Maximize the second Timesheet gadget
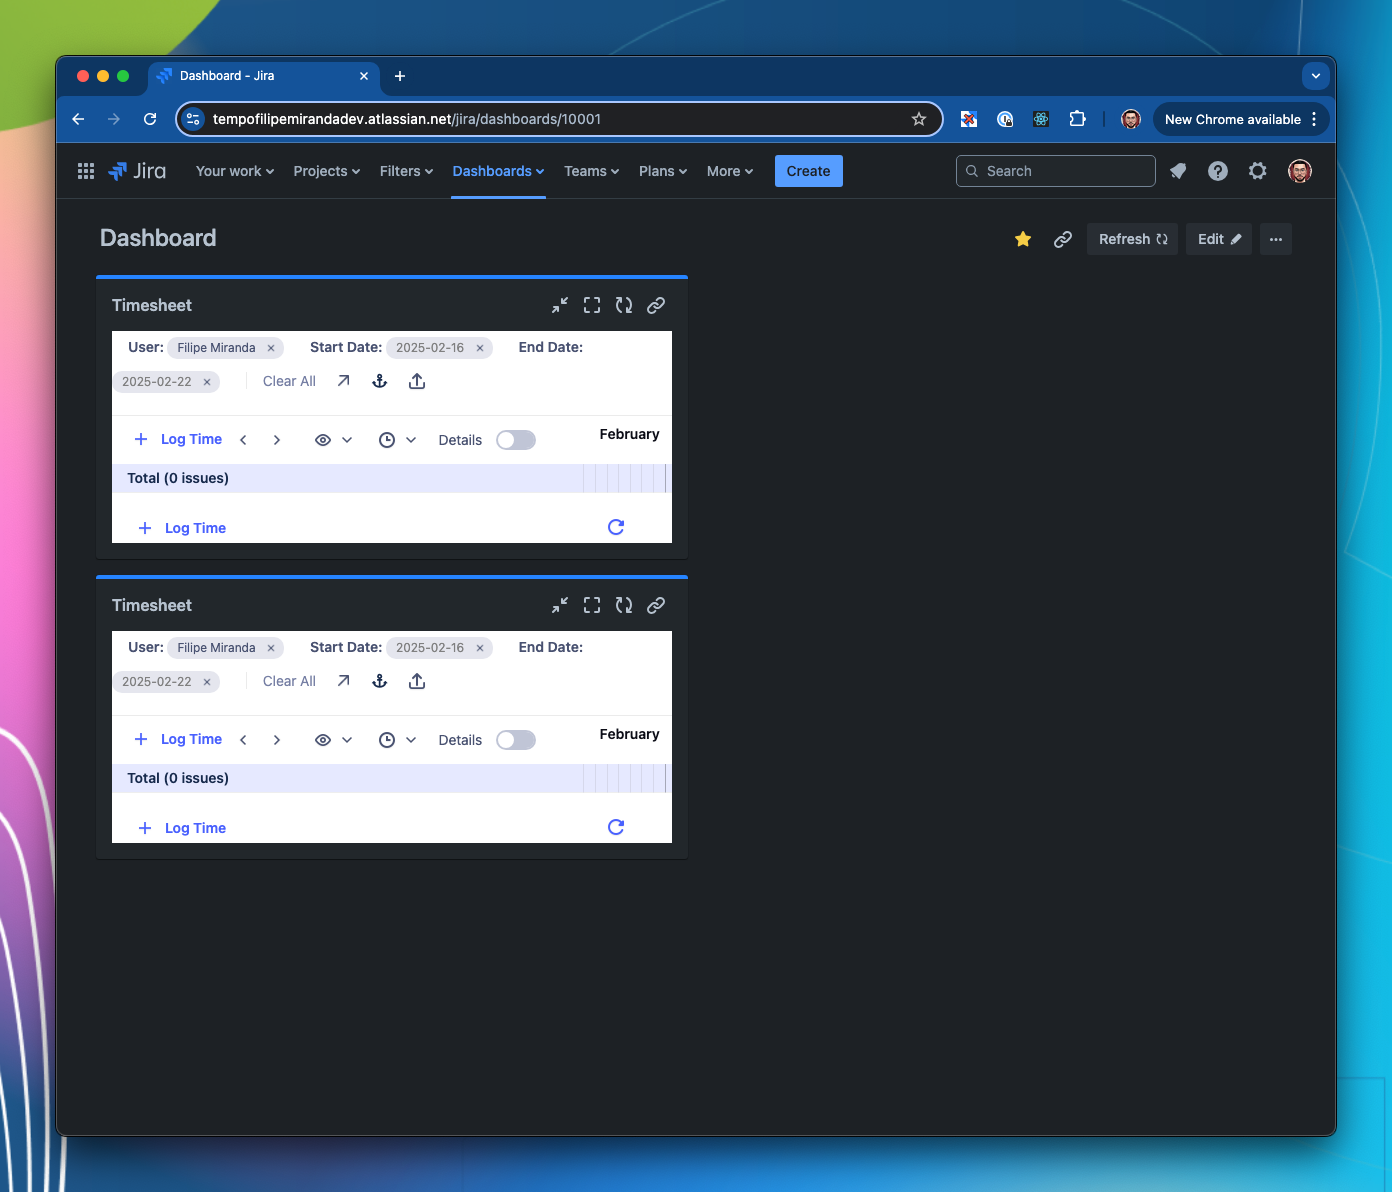Screen dimensions: 1392x1192 (x=592, y=605)
